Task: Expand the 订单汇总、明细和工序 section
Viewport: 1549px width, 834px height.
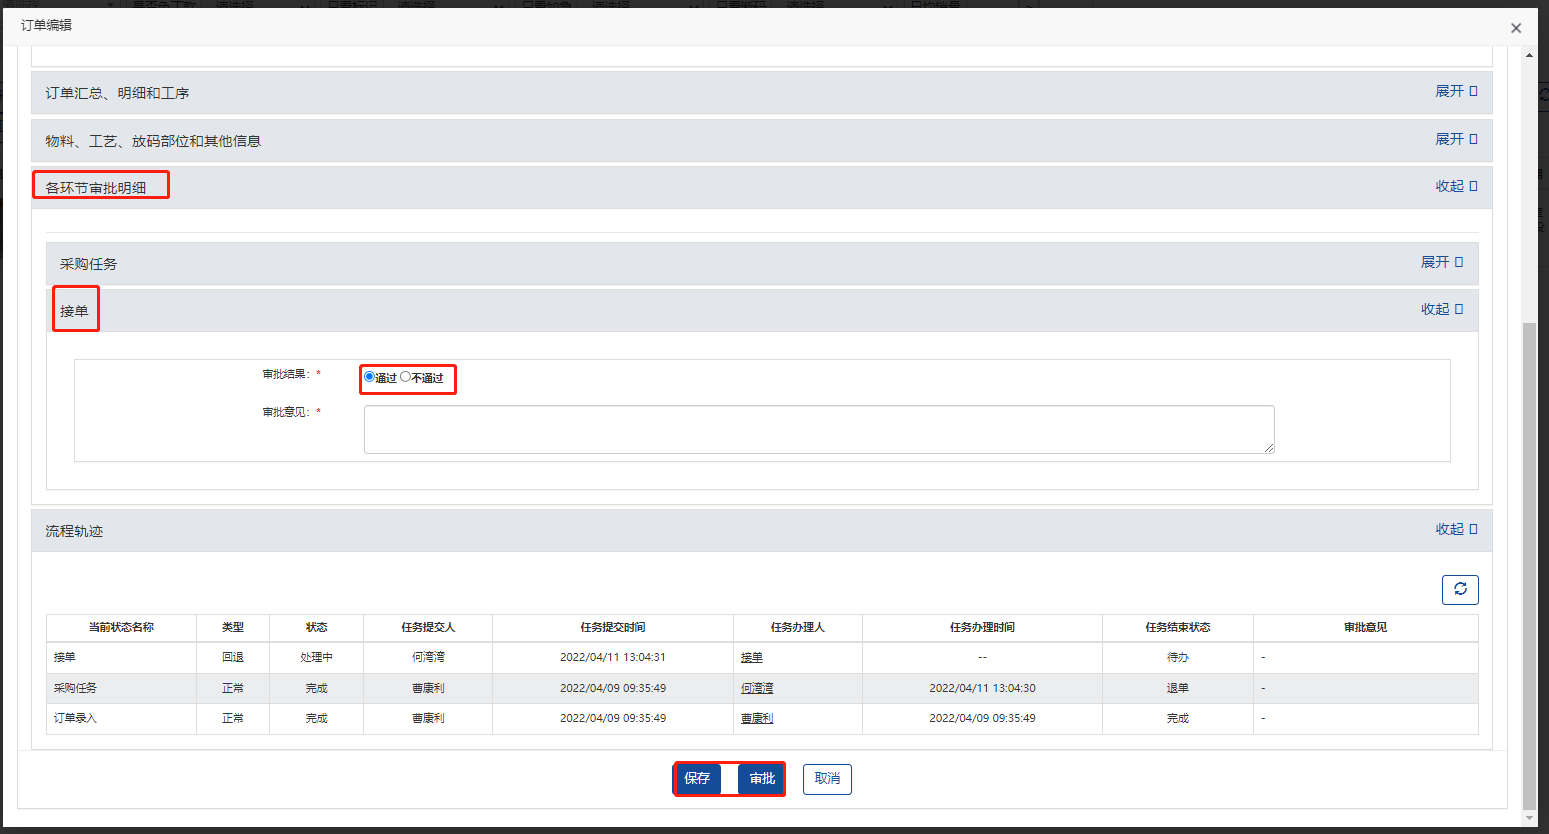Action: [x=1455, y=91]
